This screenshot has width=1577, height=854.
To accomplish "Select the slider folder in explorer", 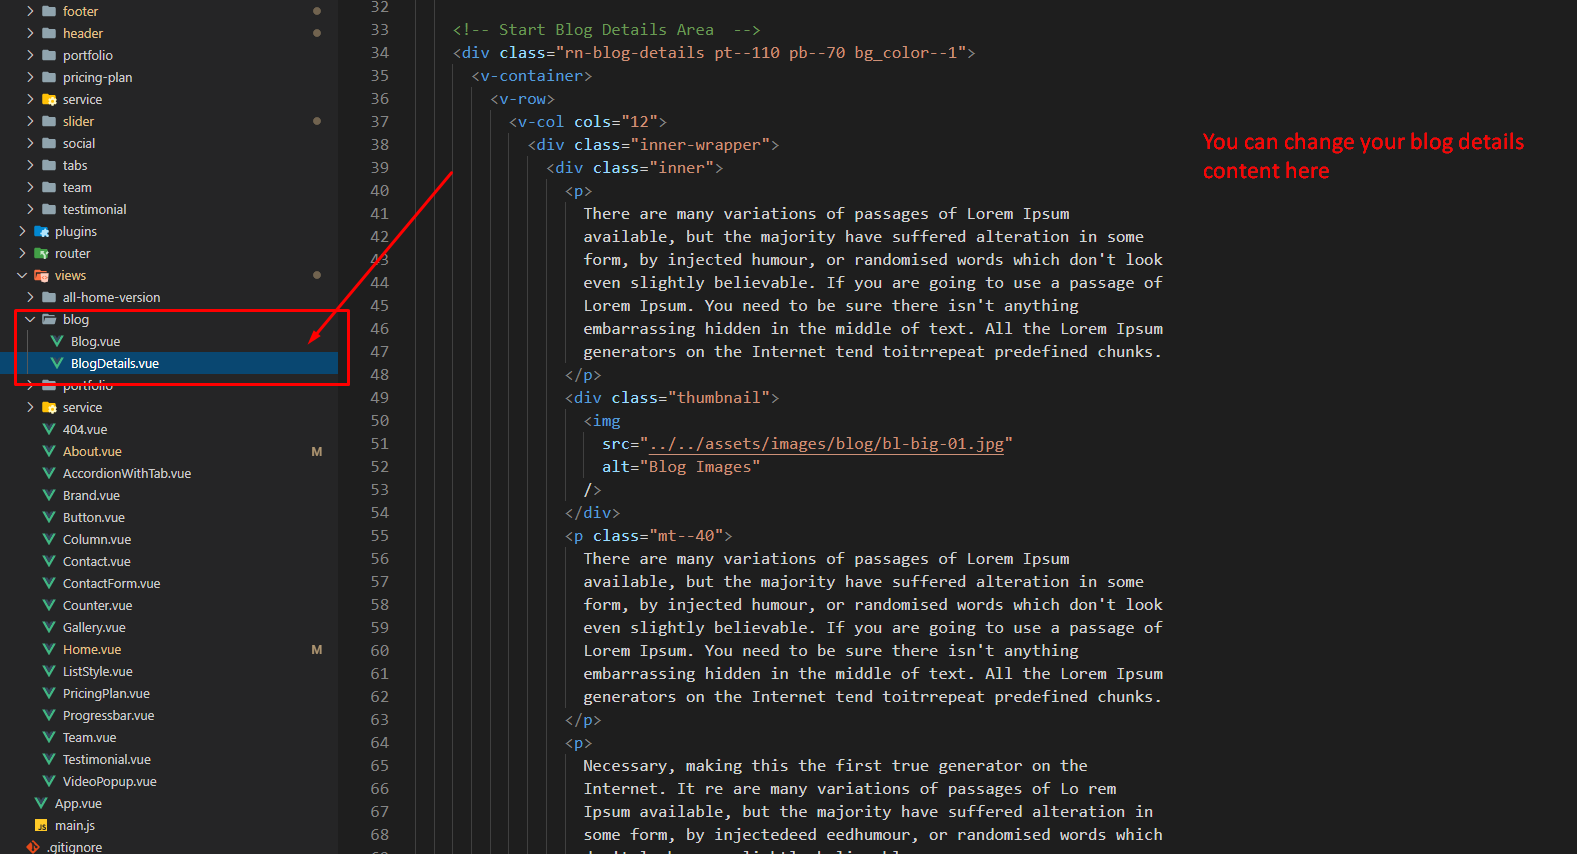I will (x=78, y=122).
